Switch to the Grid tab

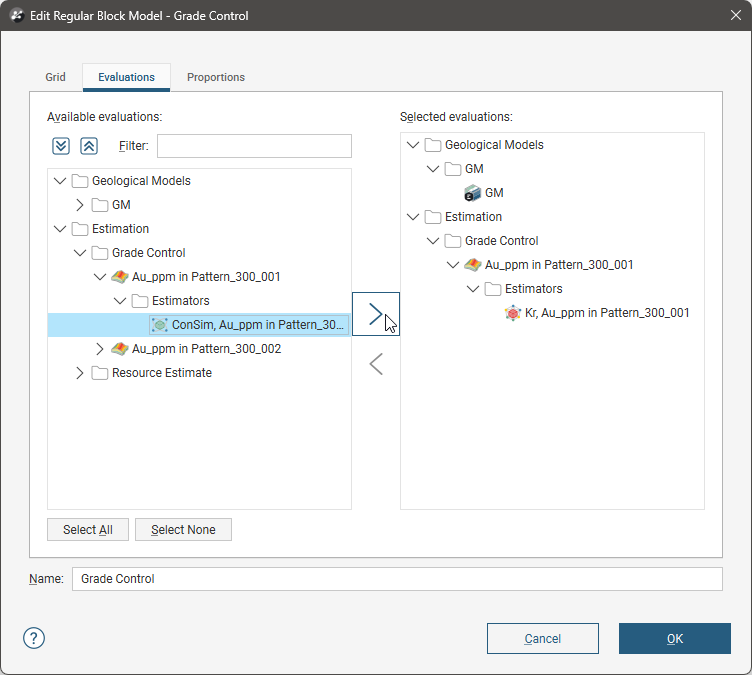coord(55,77)
